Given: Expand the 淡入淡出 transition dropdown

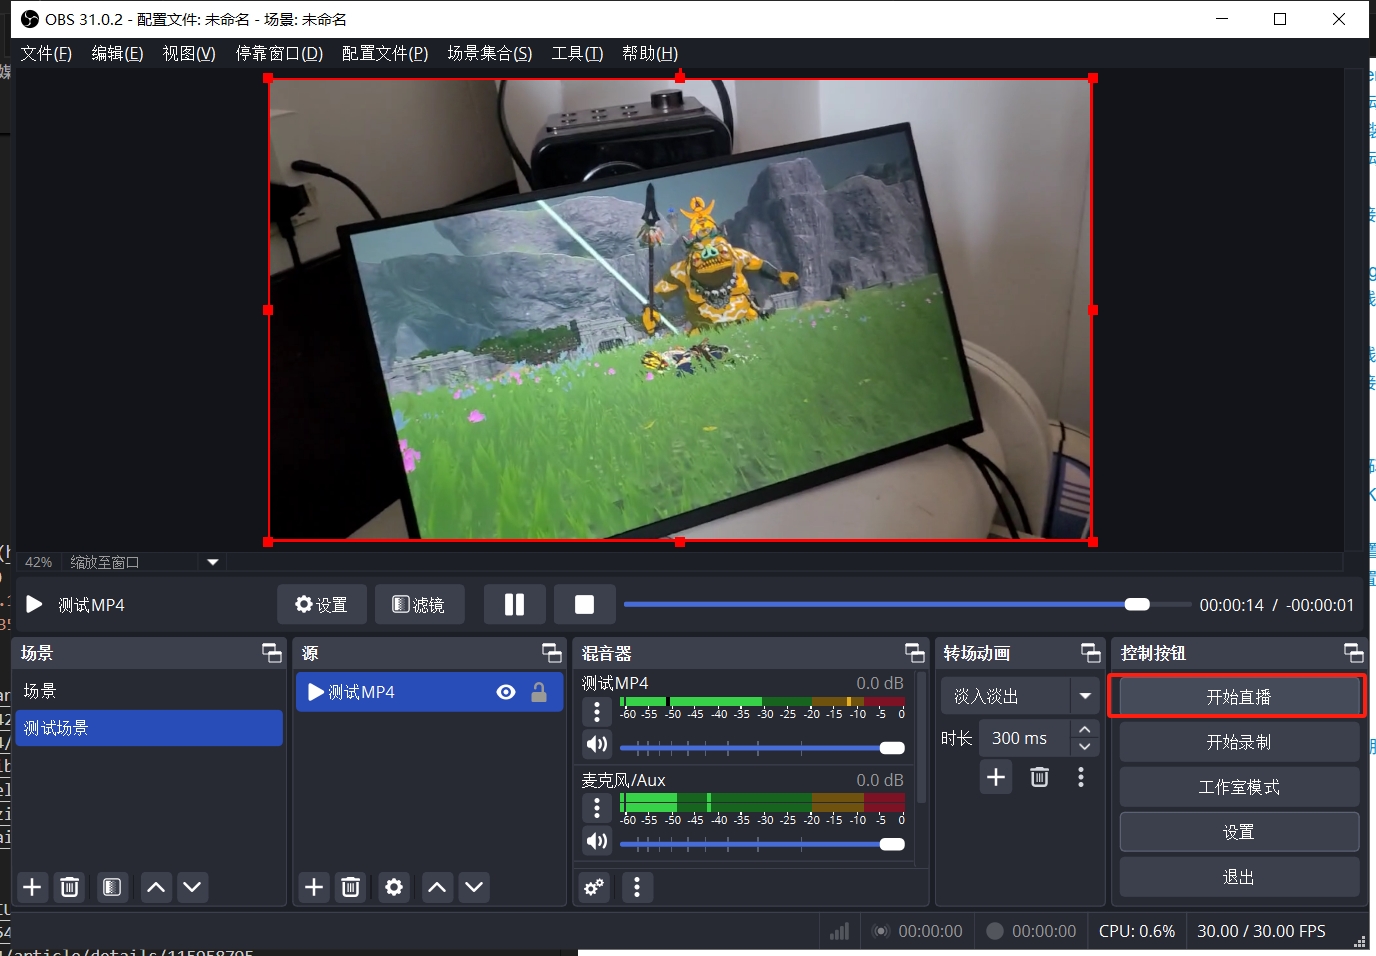Looking at the screenshot, I should [x=1085, y=696].
